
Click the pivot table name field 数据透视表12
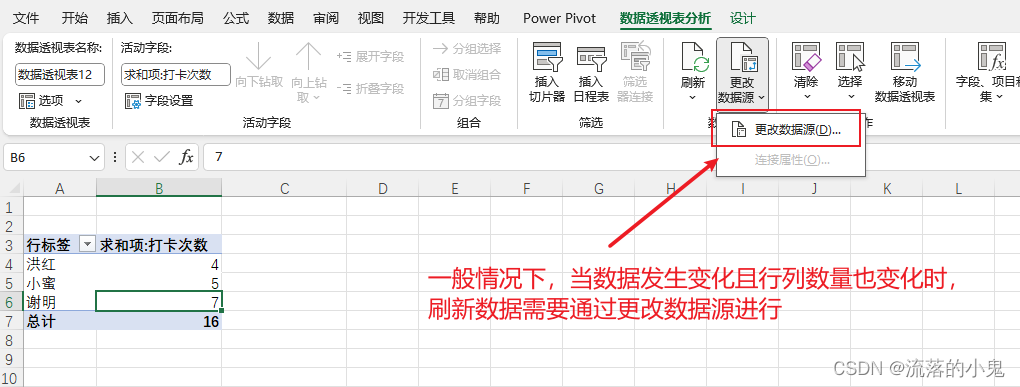pyautogui.click(x=60, y=74)
